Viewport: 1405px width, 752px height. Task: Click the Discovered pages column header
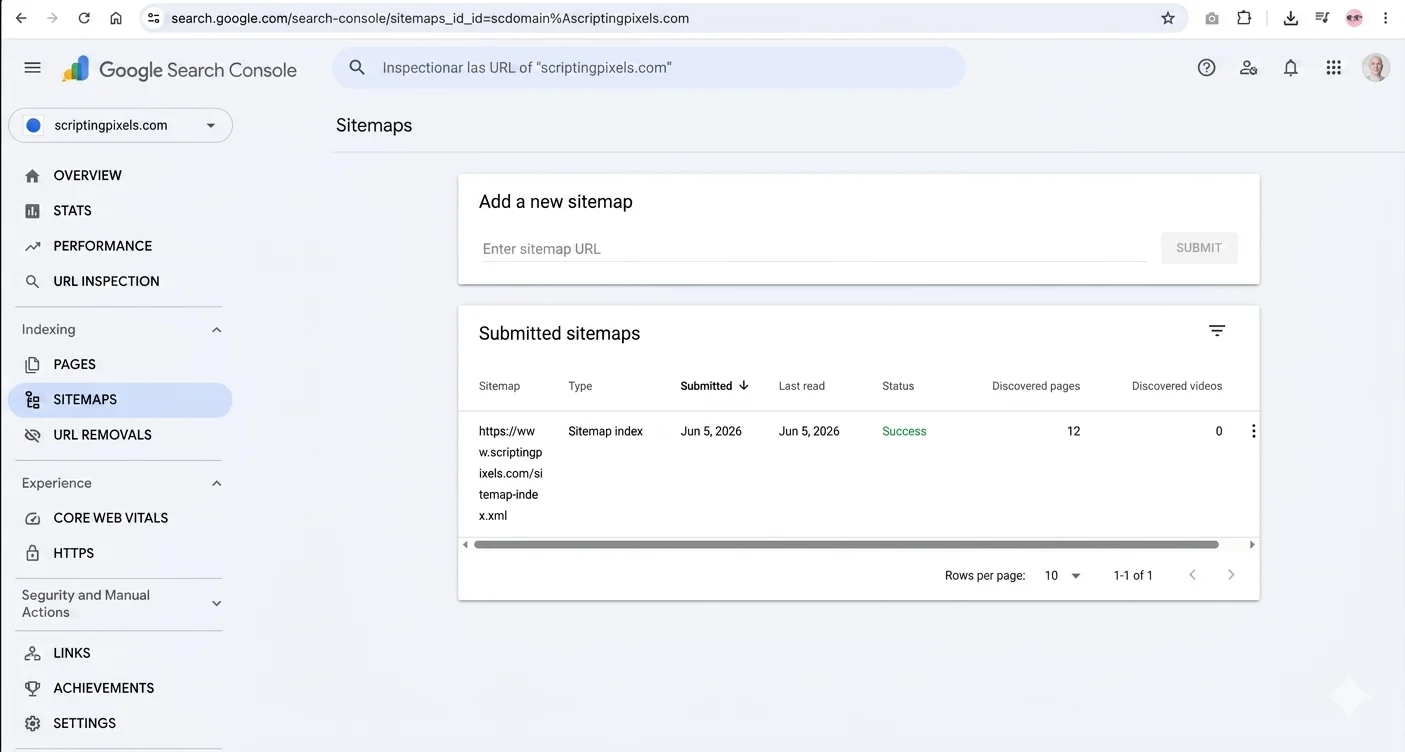click(x=1036, y=386)
